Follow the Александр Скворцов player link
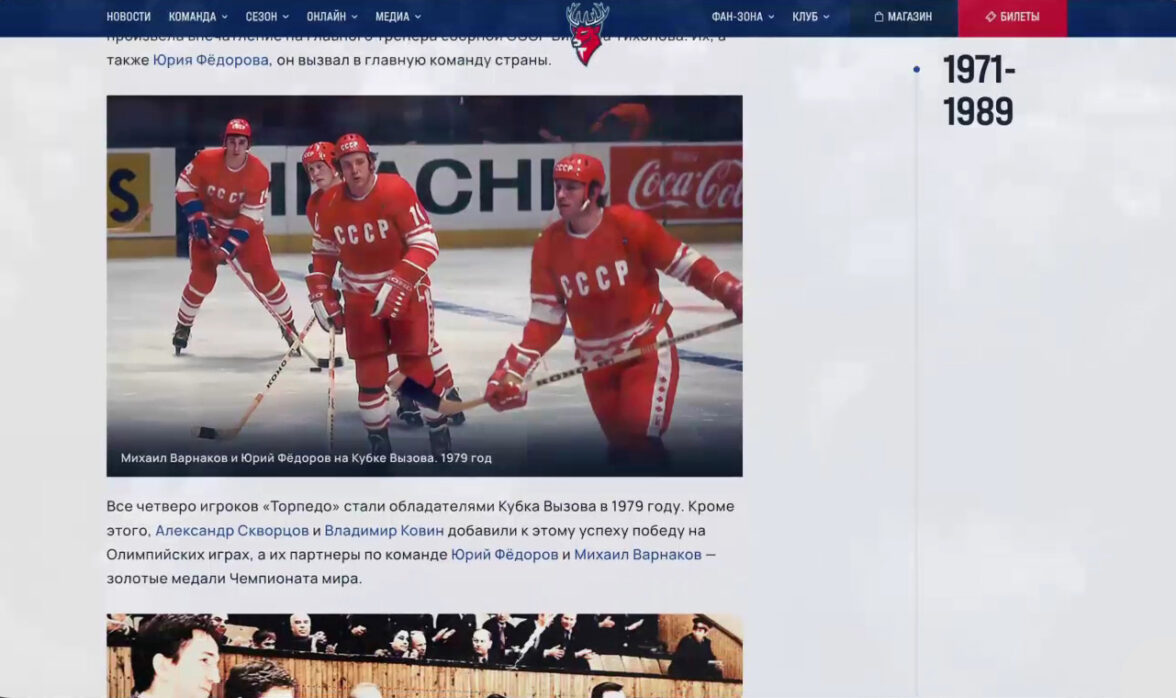 click(232, 530)
